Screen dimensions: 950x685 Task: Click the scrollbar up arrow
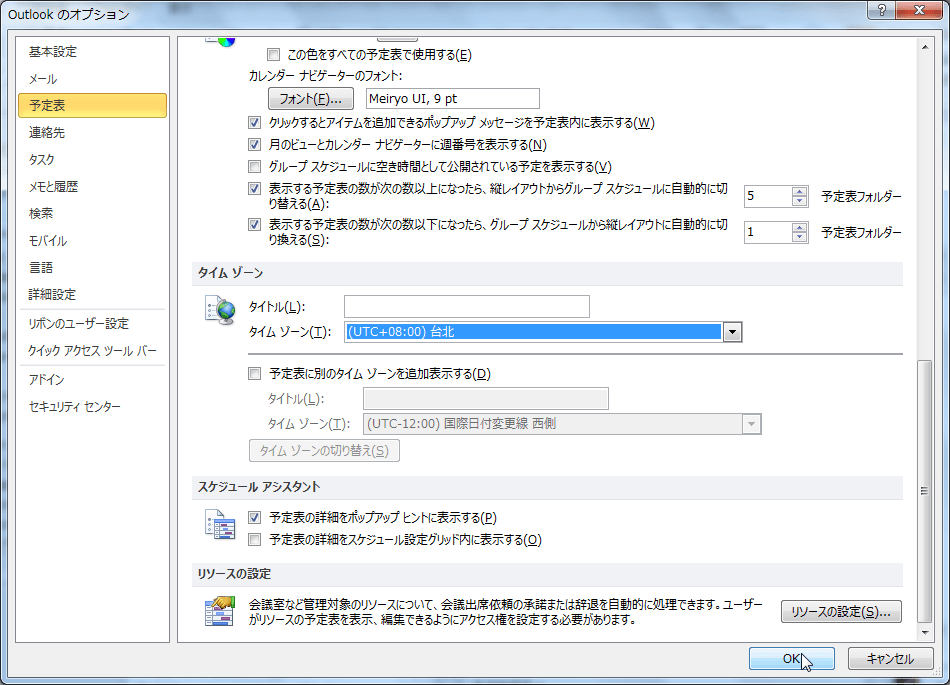tap(925, 47)
